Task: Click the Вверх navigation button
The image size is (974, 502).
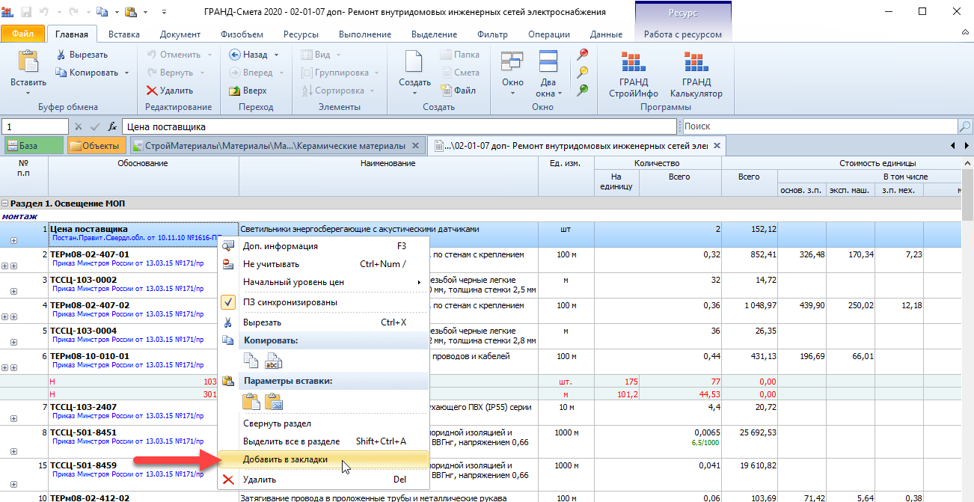Action: click(248, 90)
